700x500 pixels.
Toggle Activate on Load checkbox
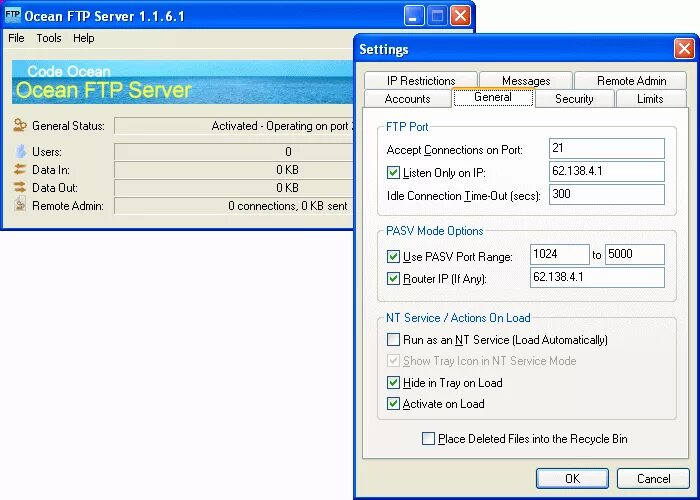pyautogui.click(x=393, y=404)
